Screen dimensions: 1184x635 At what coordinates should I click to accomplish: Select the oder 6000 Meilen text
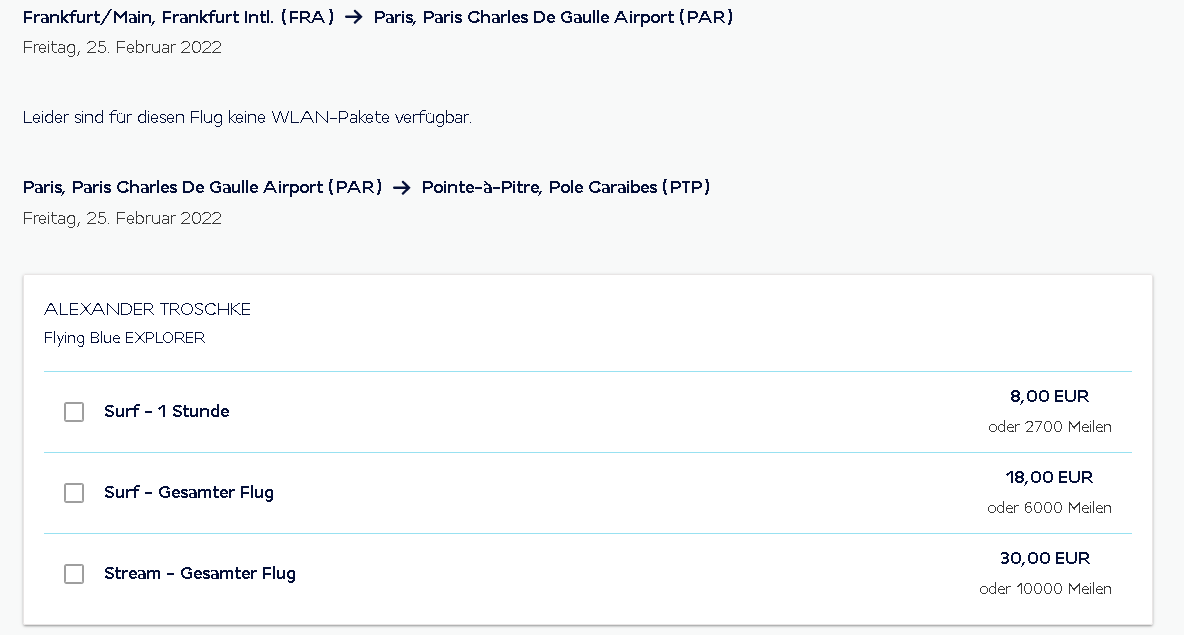point(1049,508)
